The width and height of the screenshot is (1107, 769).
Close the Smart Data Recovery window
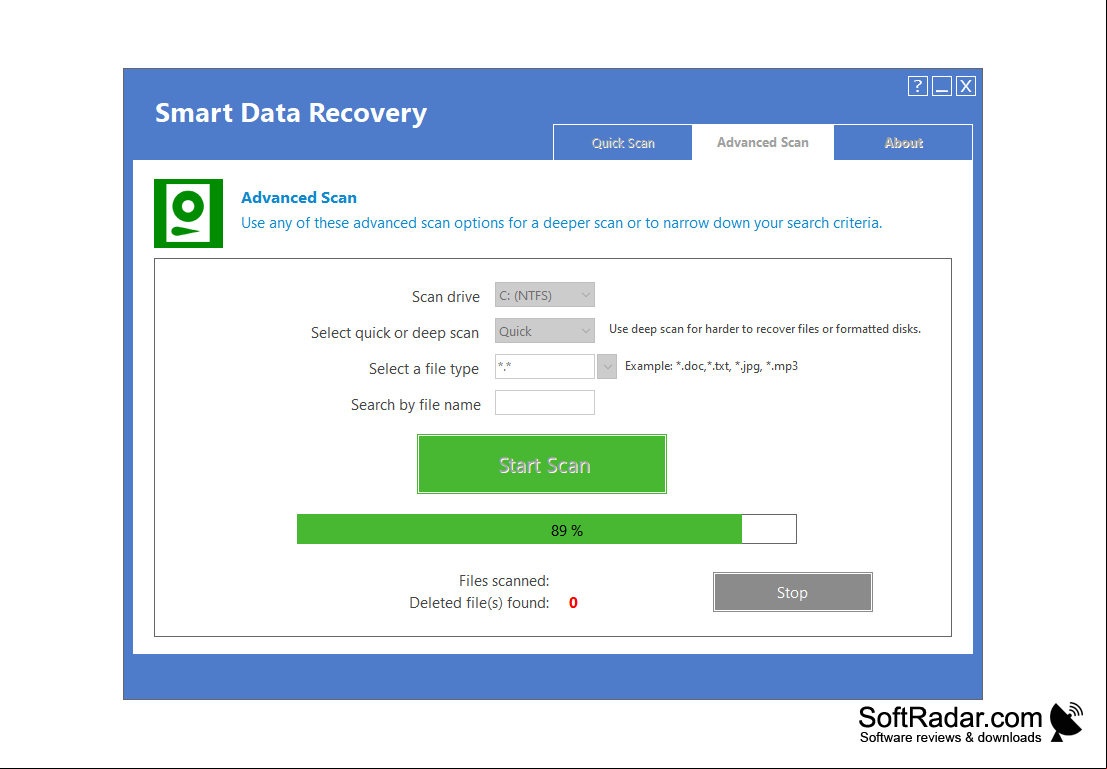pyautogui.click(x=966, y=86)
